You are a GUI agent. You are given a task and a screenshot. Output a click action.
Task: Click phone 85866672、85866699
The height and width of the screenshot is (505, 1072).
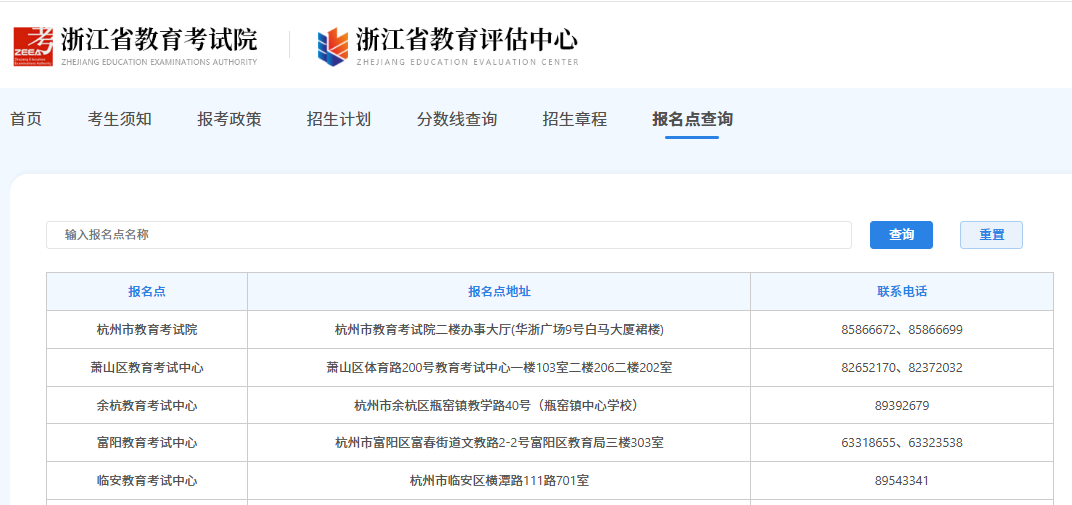point(902,330)
